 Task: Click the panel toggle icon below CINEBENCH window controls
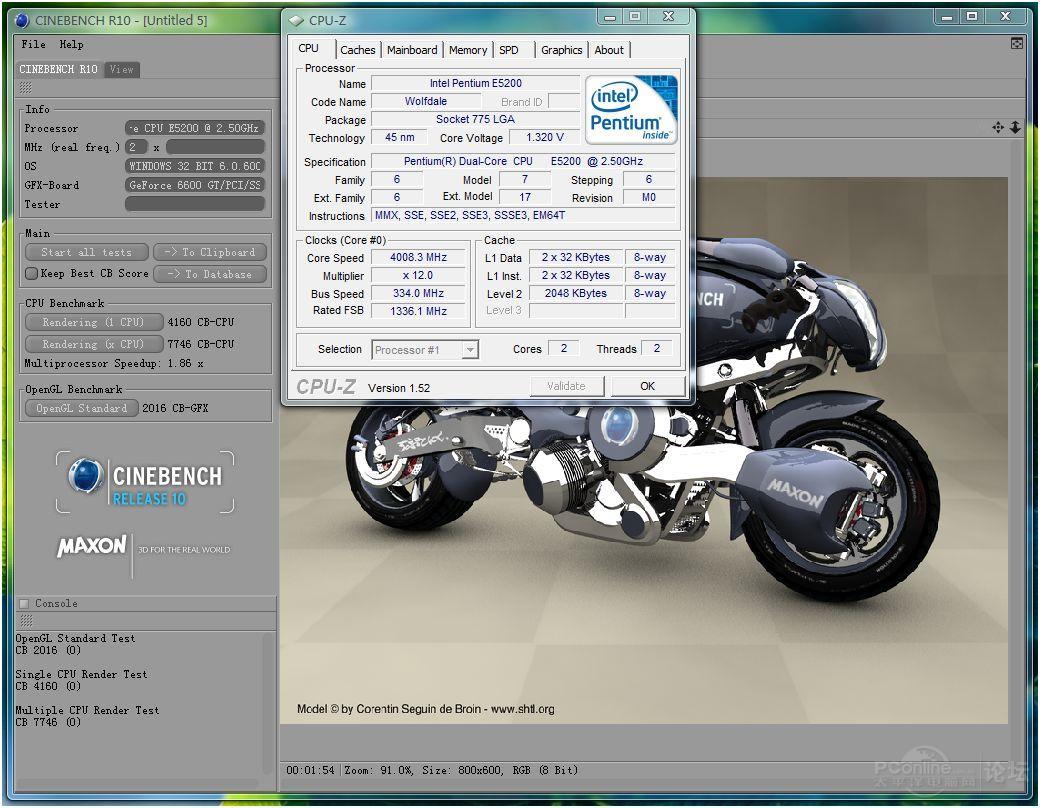coord(1017,44)
